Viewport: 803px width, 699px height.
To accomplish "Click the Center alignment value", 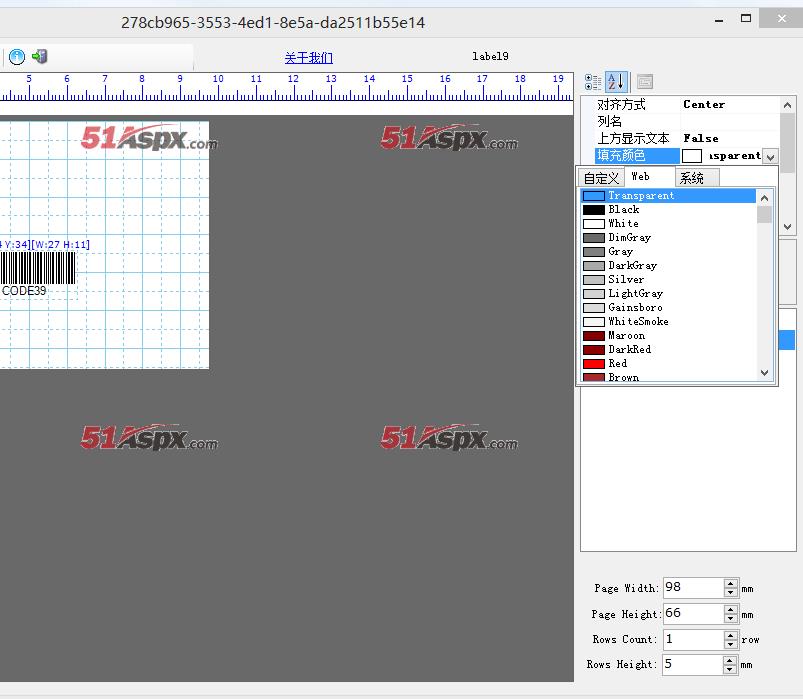I will (x=704, y=104).
